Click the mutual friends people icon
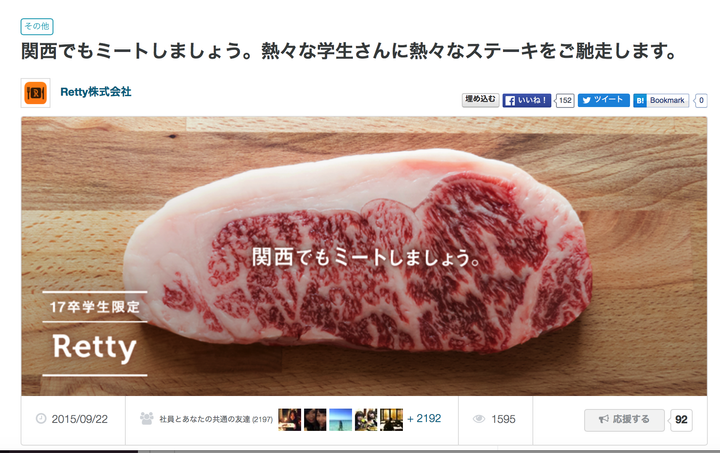 (146, 419)
